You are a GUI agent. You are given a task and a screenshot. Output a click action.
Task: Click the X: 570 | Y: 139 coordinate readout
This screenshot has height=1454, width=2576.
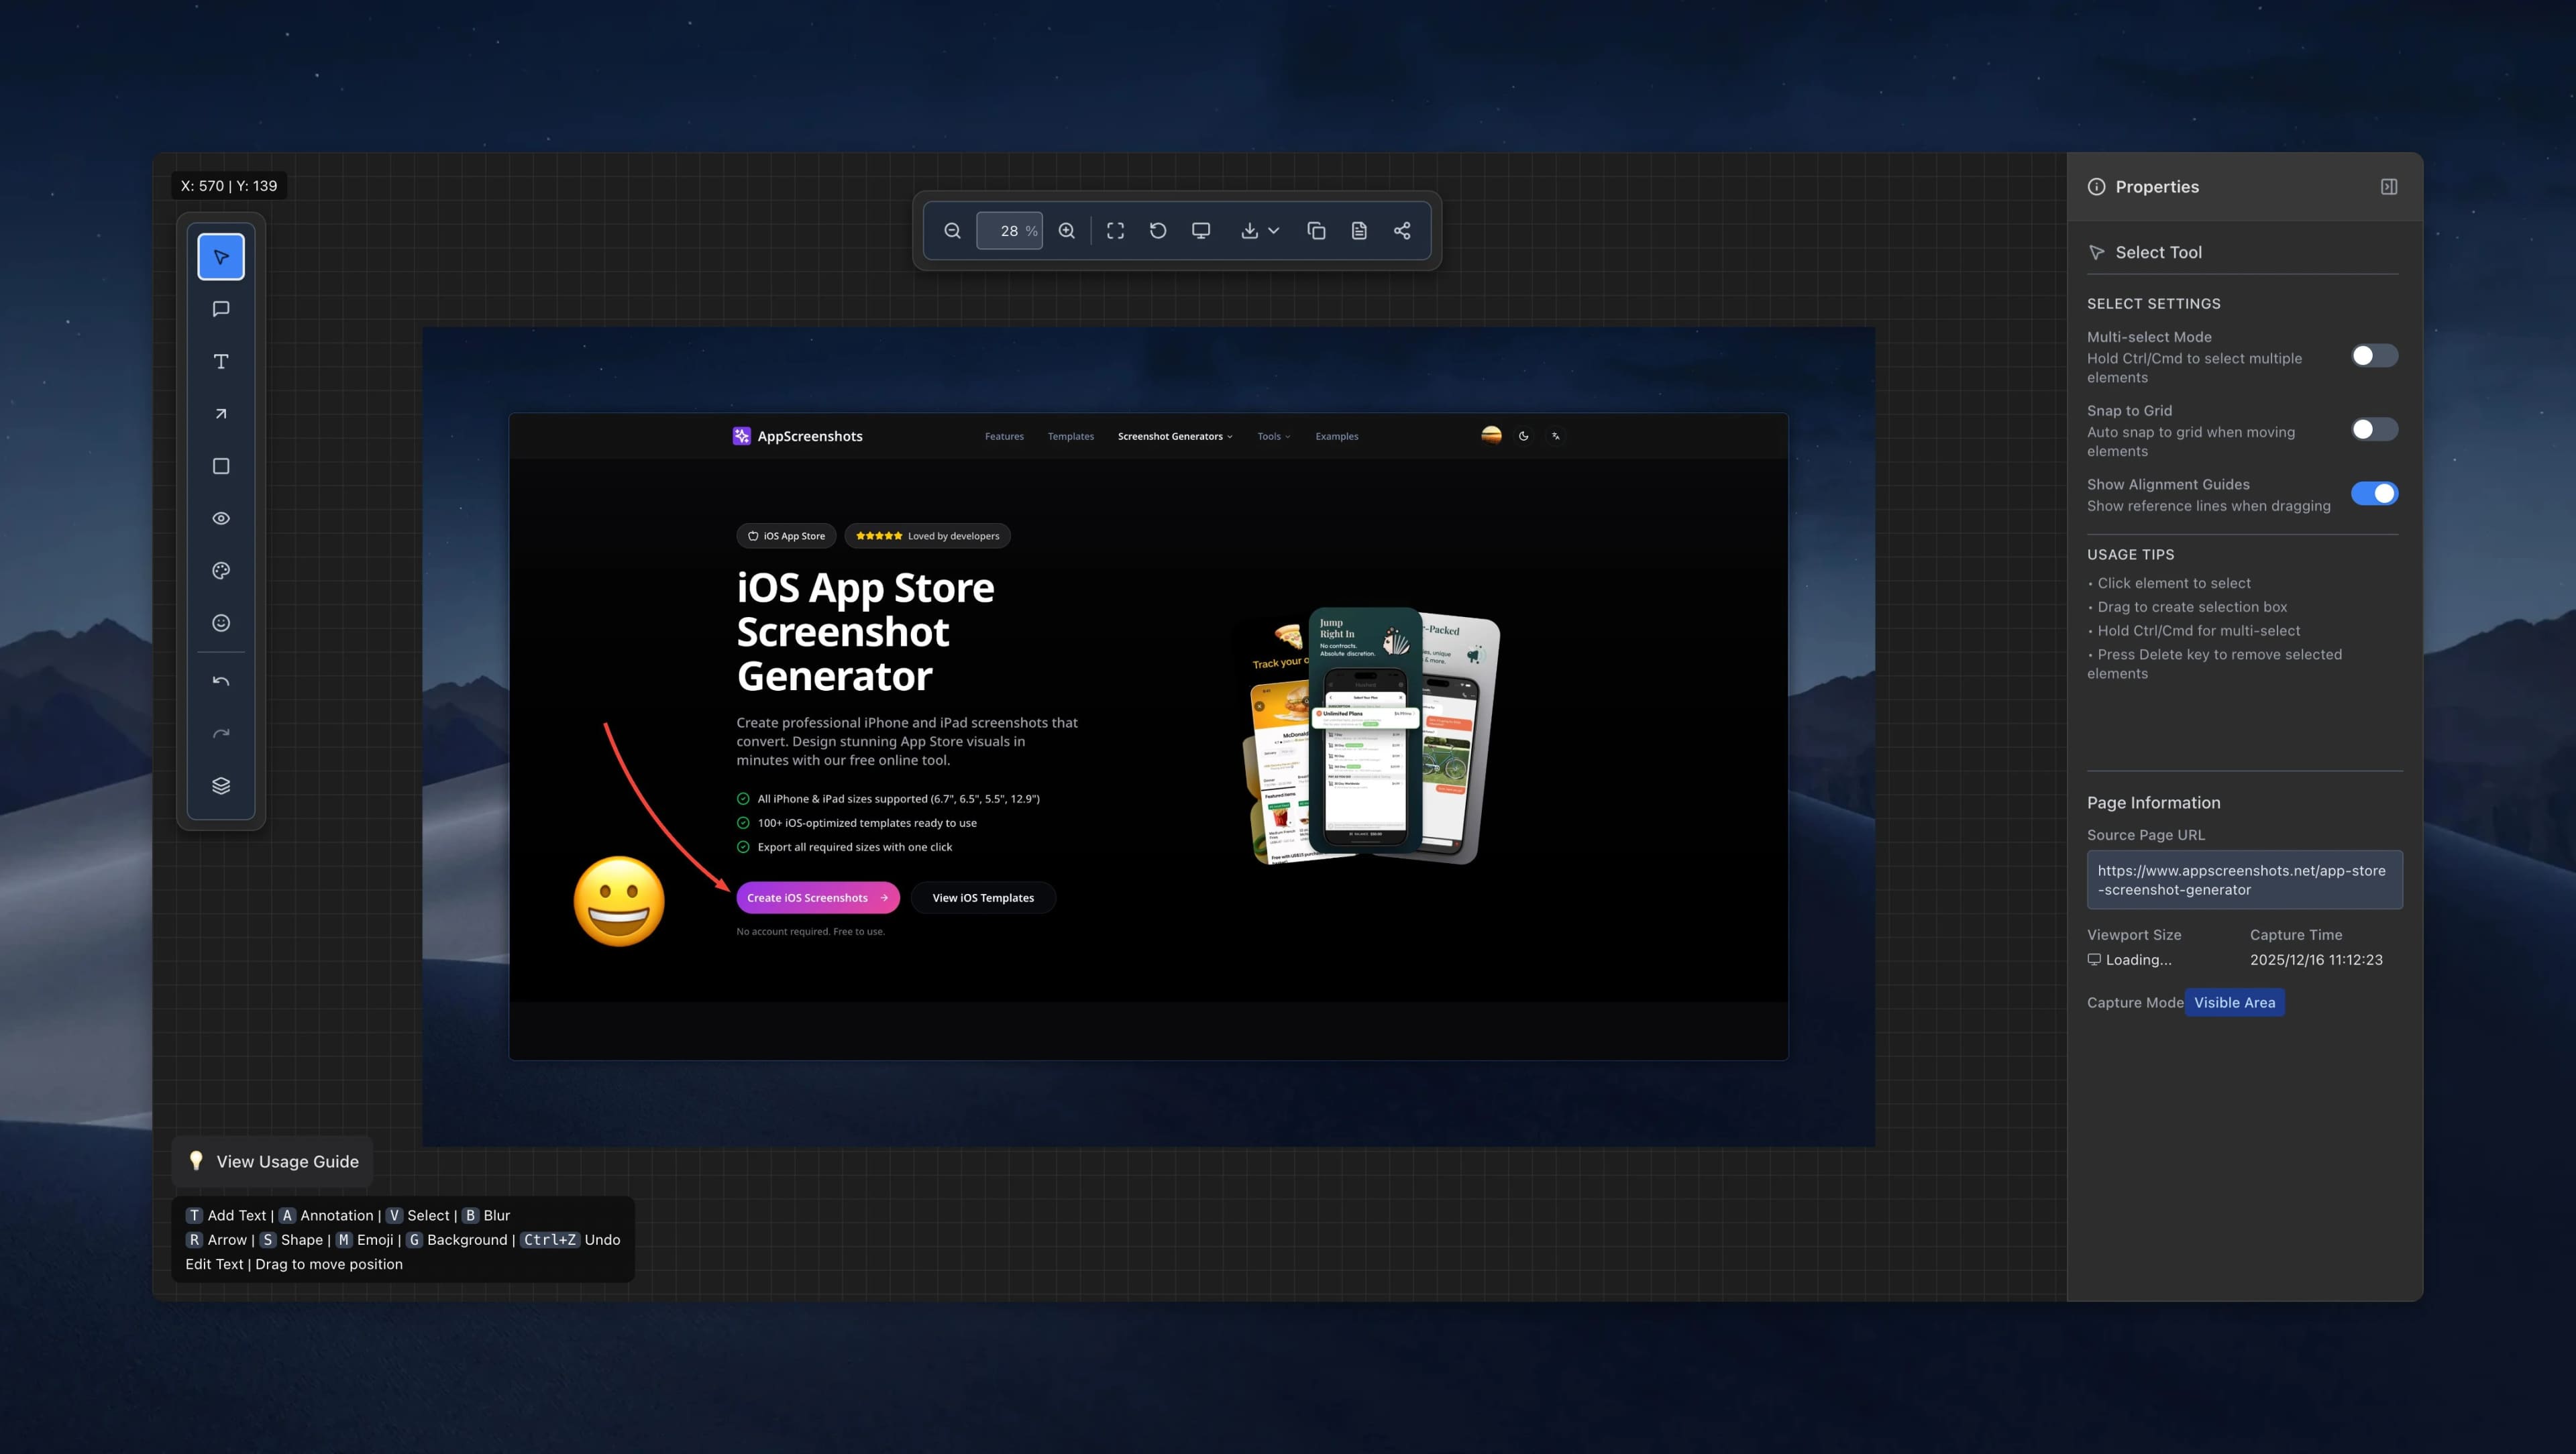(229, 186)
